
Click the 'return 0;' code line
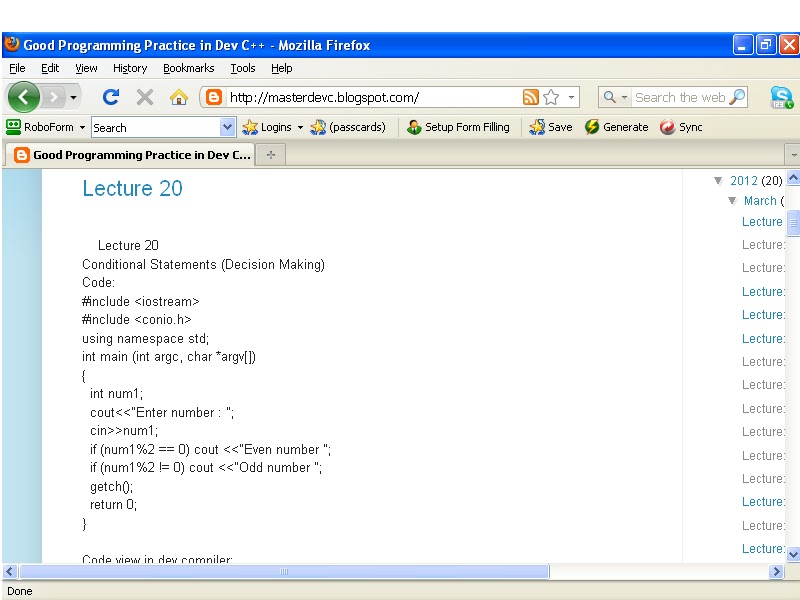[x=113, y=505]
